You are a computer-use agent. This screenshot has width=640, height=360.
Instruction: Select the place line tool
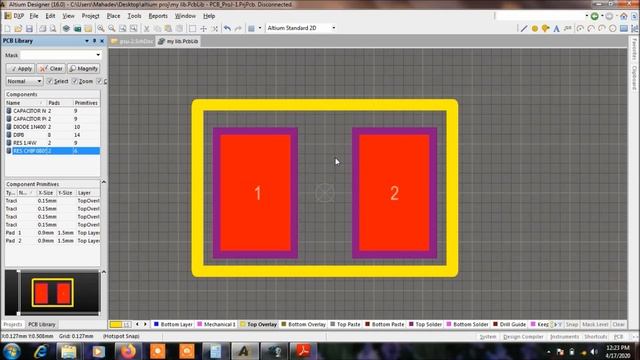coord(524,29)
